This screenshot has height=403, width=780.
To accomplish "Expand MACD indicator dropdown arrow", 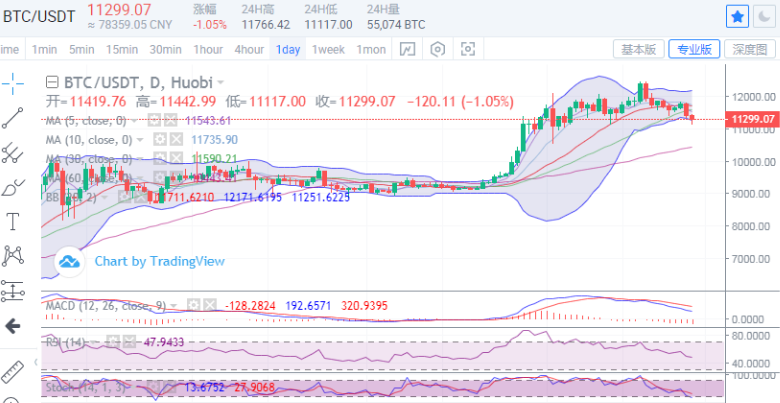I will (x=174, y=305).
